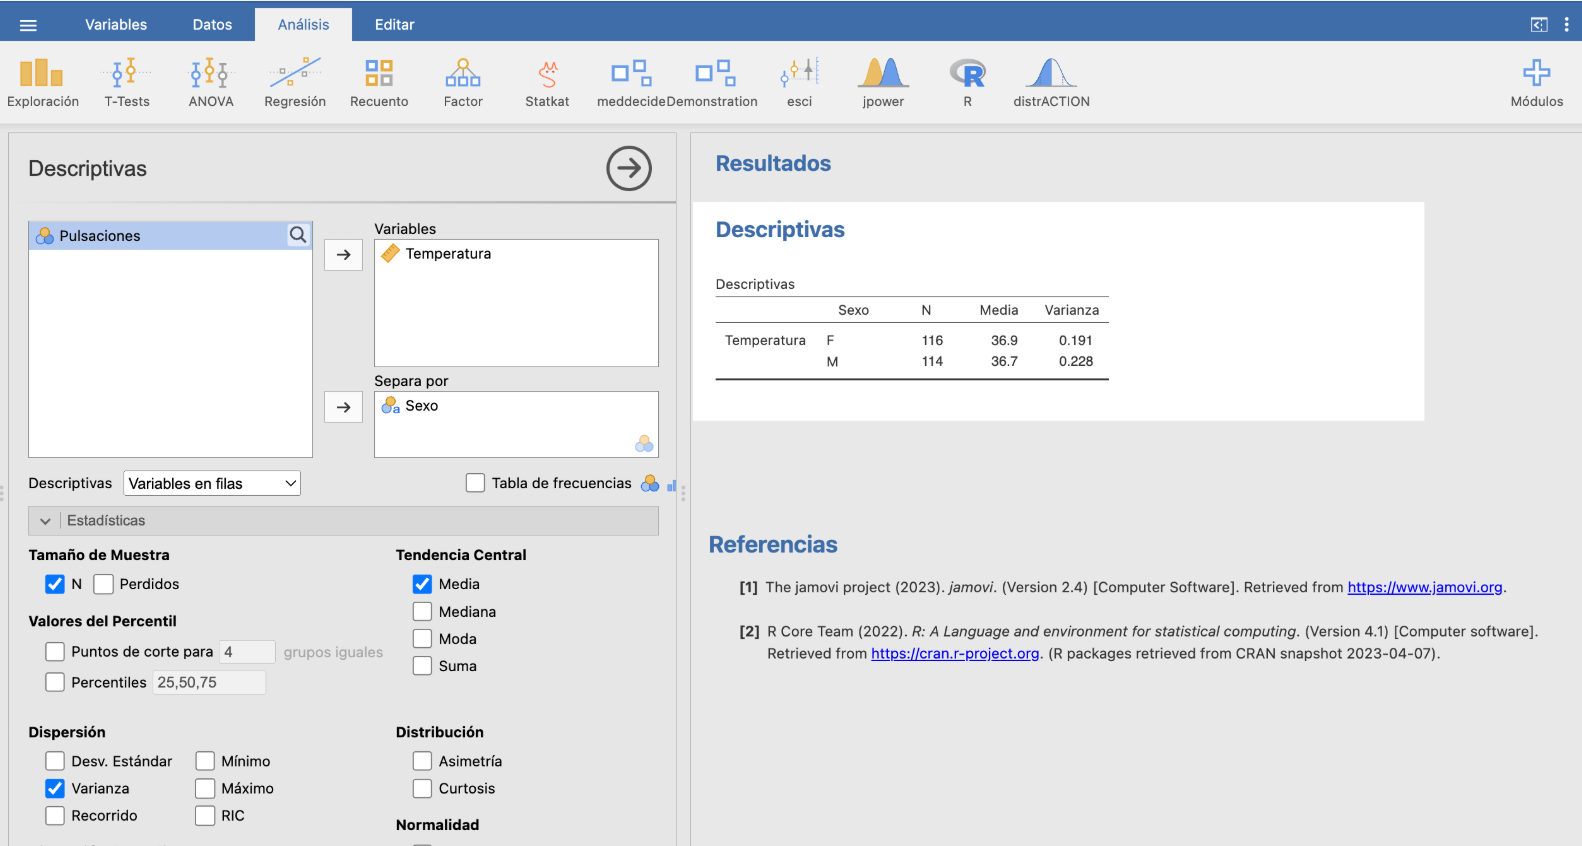Enable Puntos de corte para checkbox

[55, 652]
